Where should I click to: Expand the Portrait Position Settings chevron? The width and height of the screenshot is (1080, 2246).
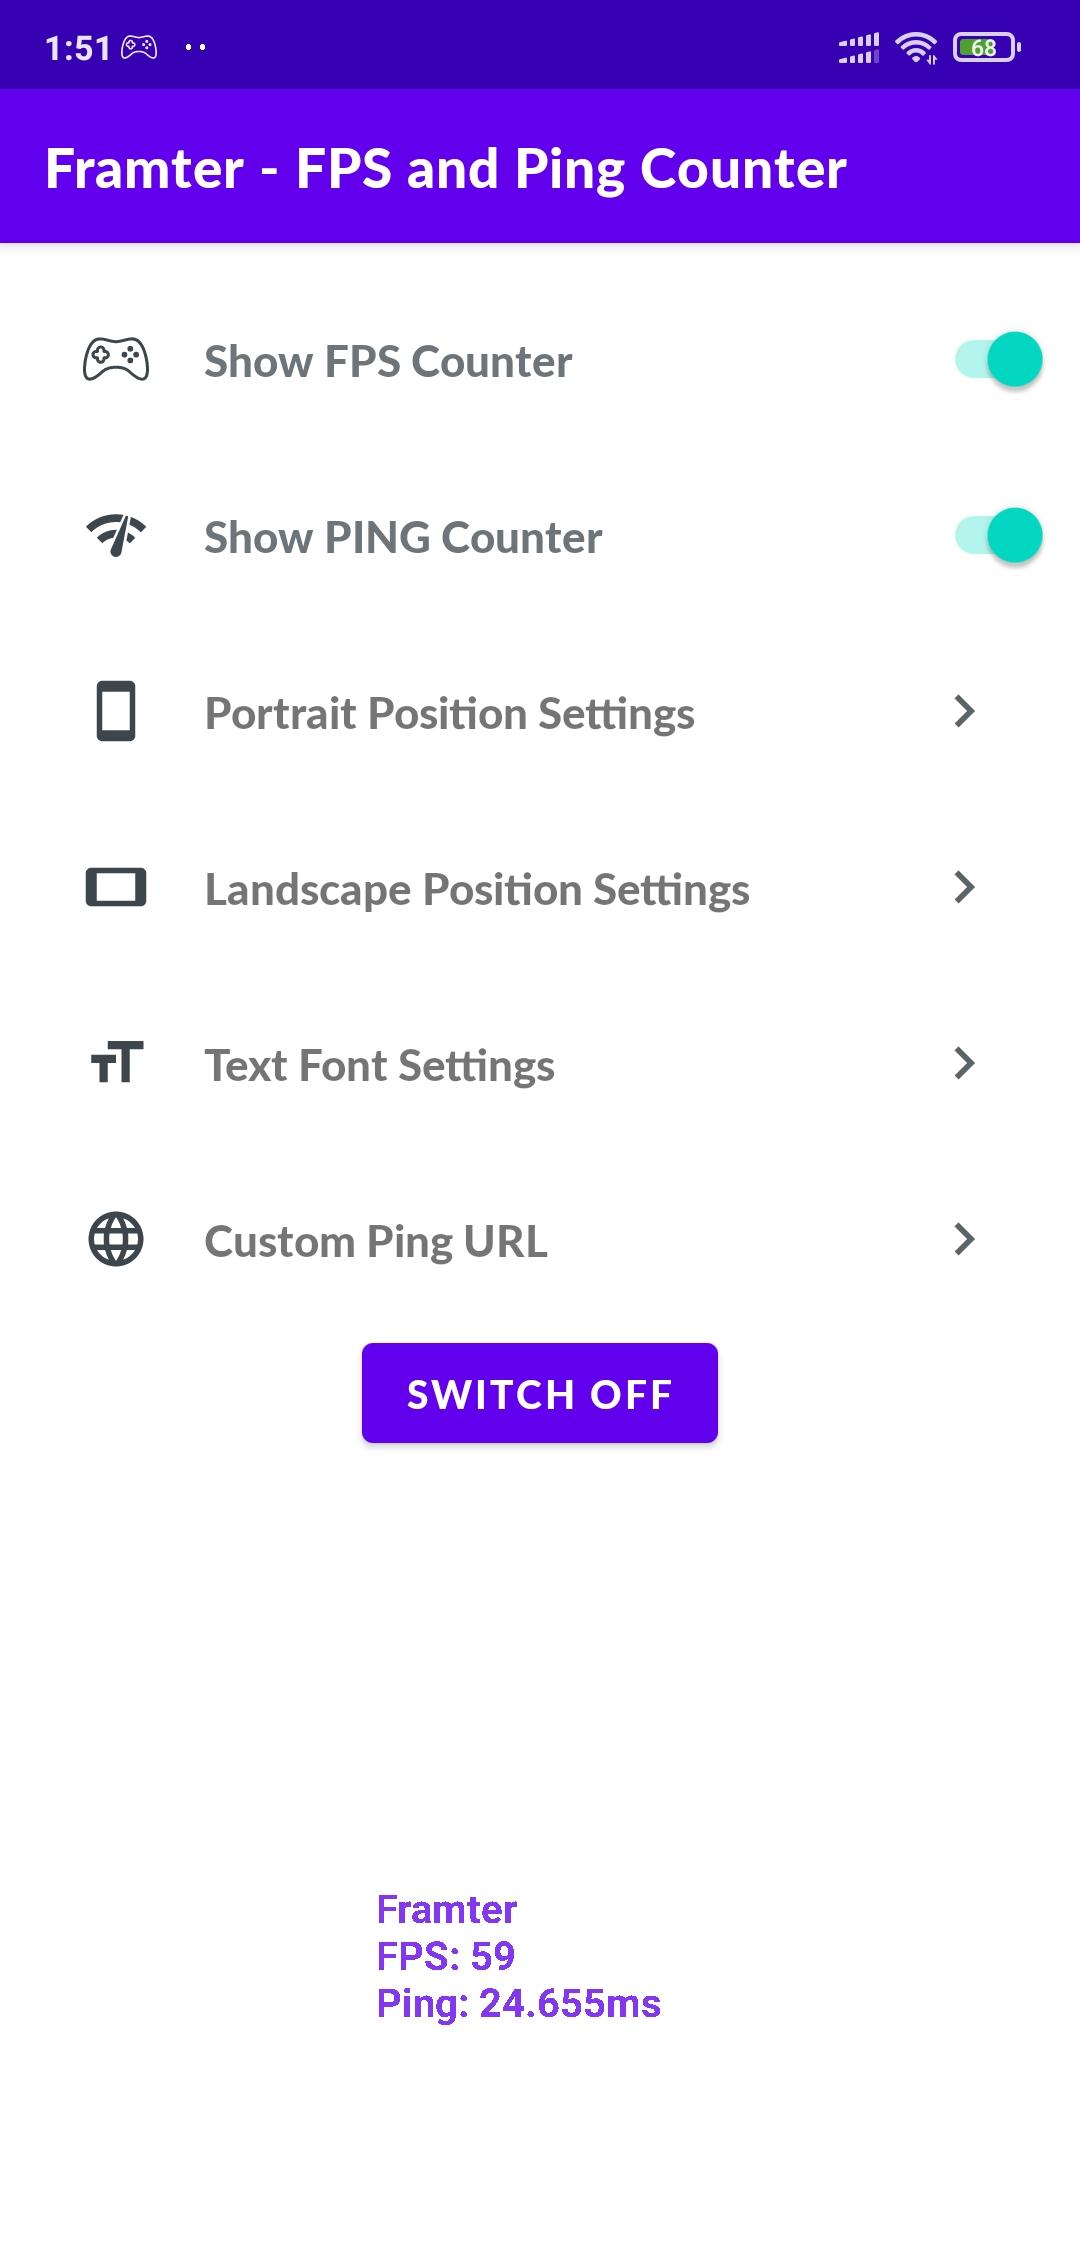click(x=964, y=711)
